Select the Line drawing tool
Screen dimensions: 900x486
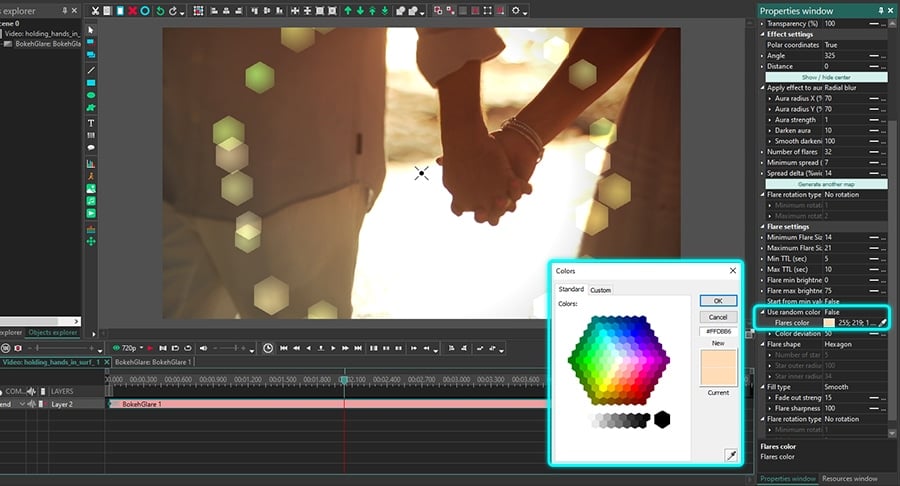click(91, 69)
